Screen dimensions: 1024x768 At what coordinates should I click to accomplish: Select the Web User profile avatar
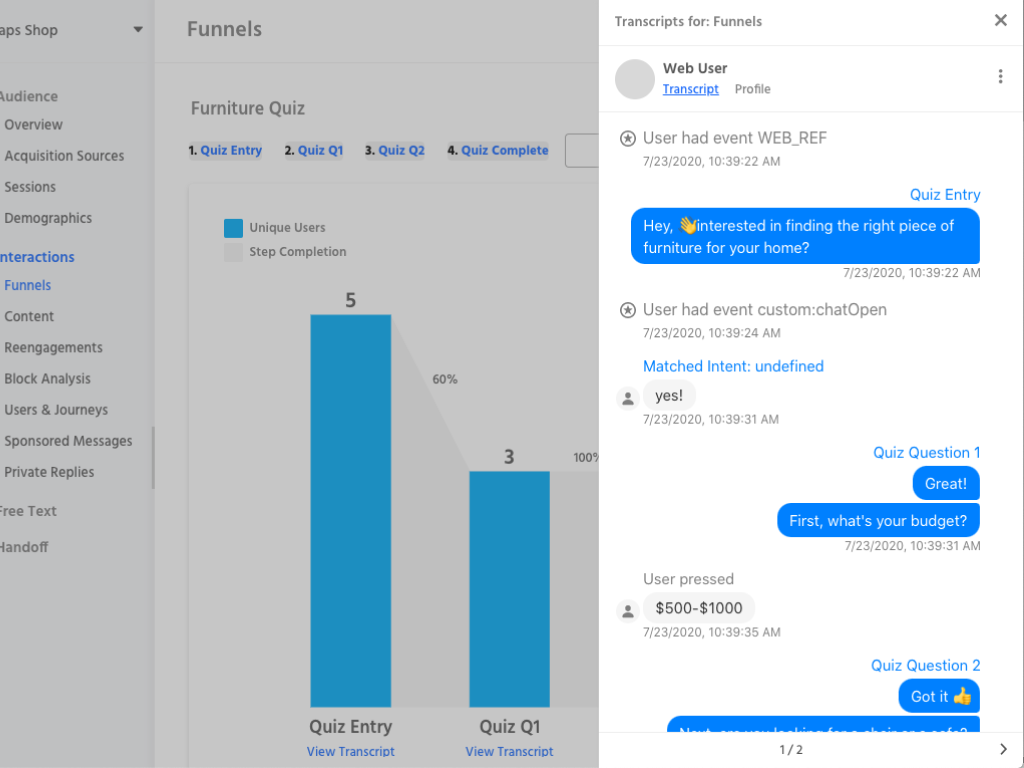(x=634, y=79)
